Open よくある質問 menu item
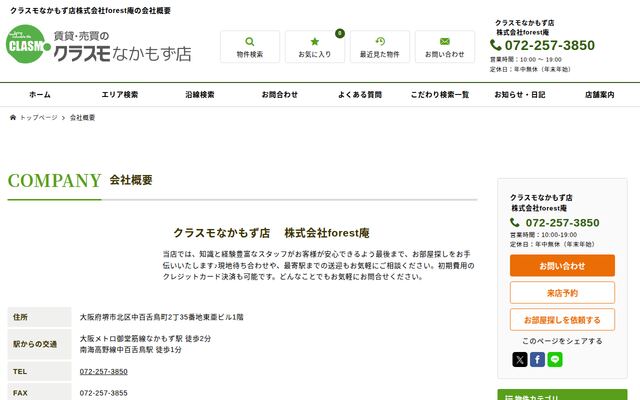 [x=360, y=95]
